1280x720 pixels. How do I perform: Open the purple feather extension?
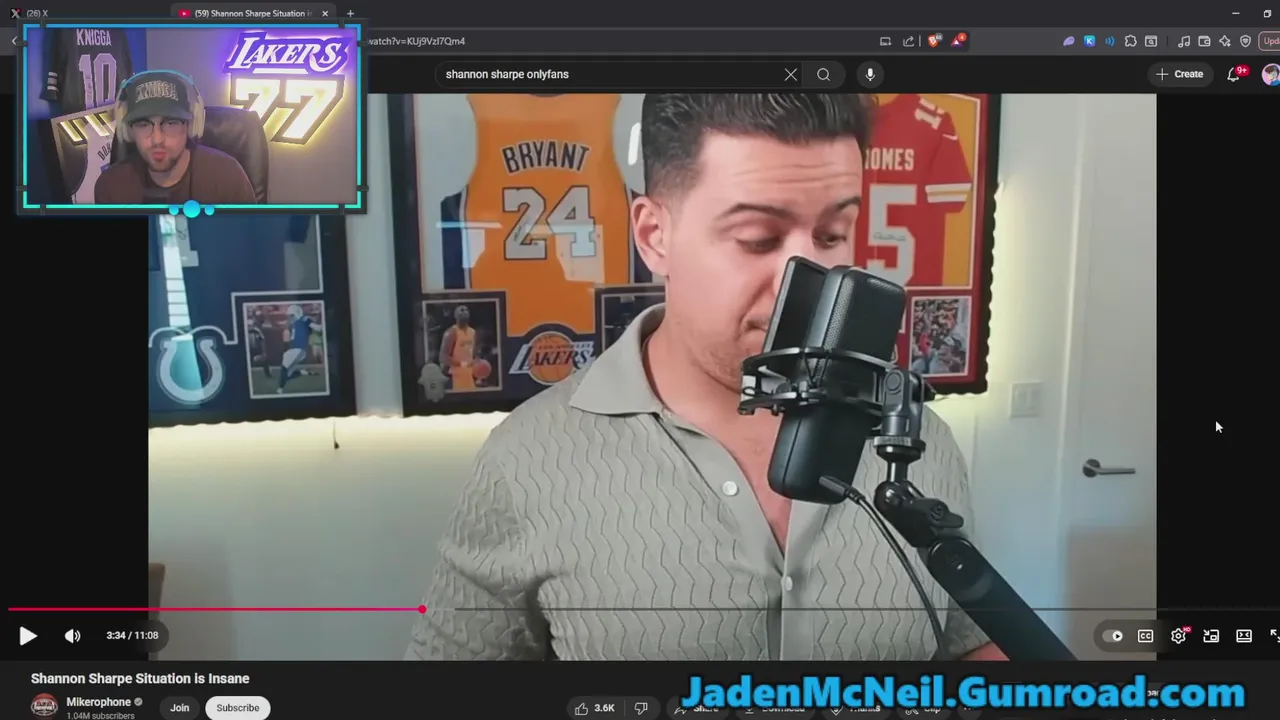(x=1068, y=41)
